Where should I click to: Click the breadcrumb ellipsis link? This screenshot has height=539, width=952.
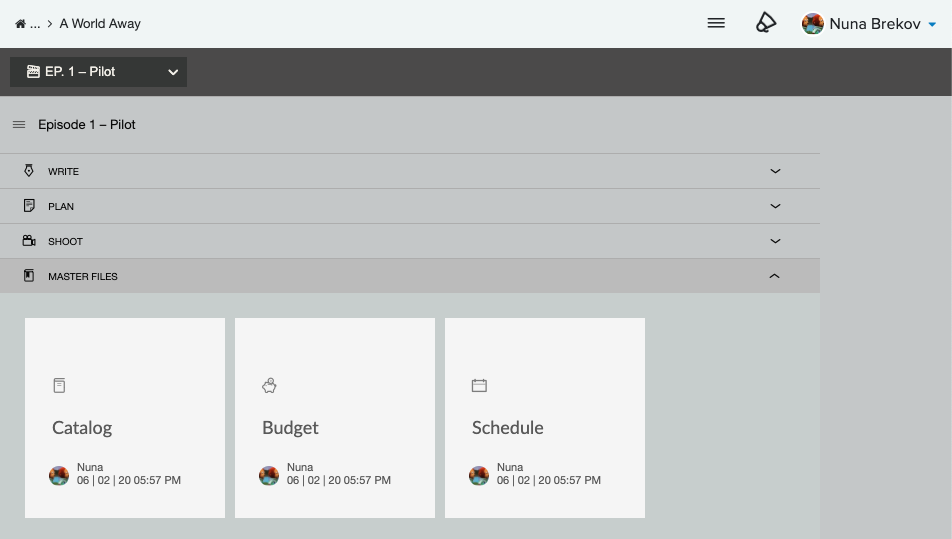pos(35,24)
